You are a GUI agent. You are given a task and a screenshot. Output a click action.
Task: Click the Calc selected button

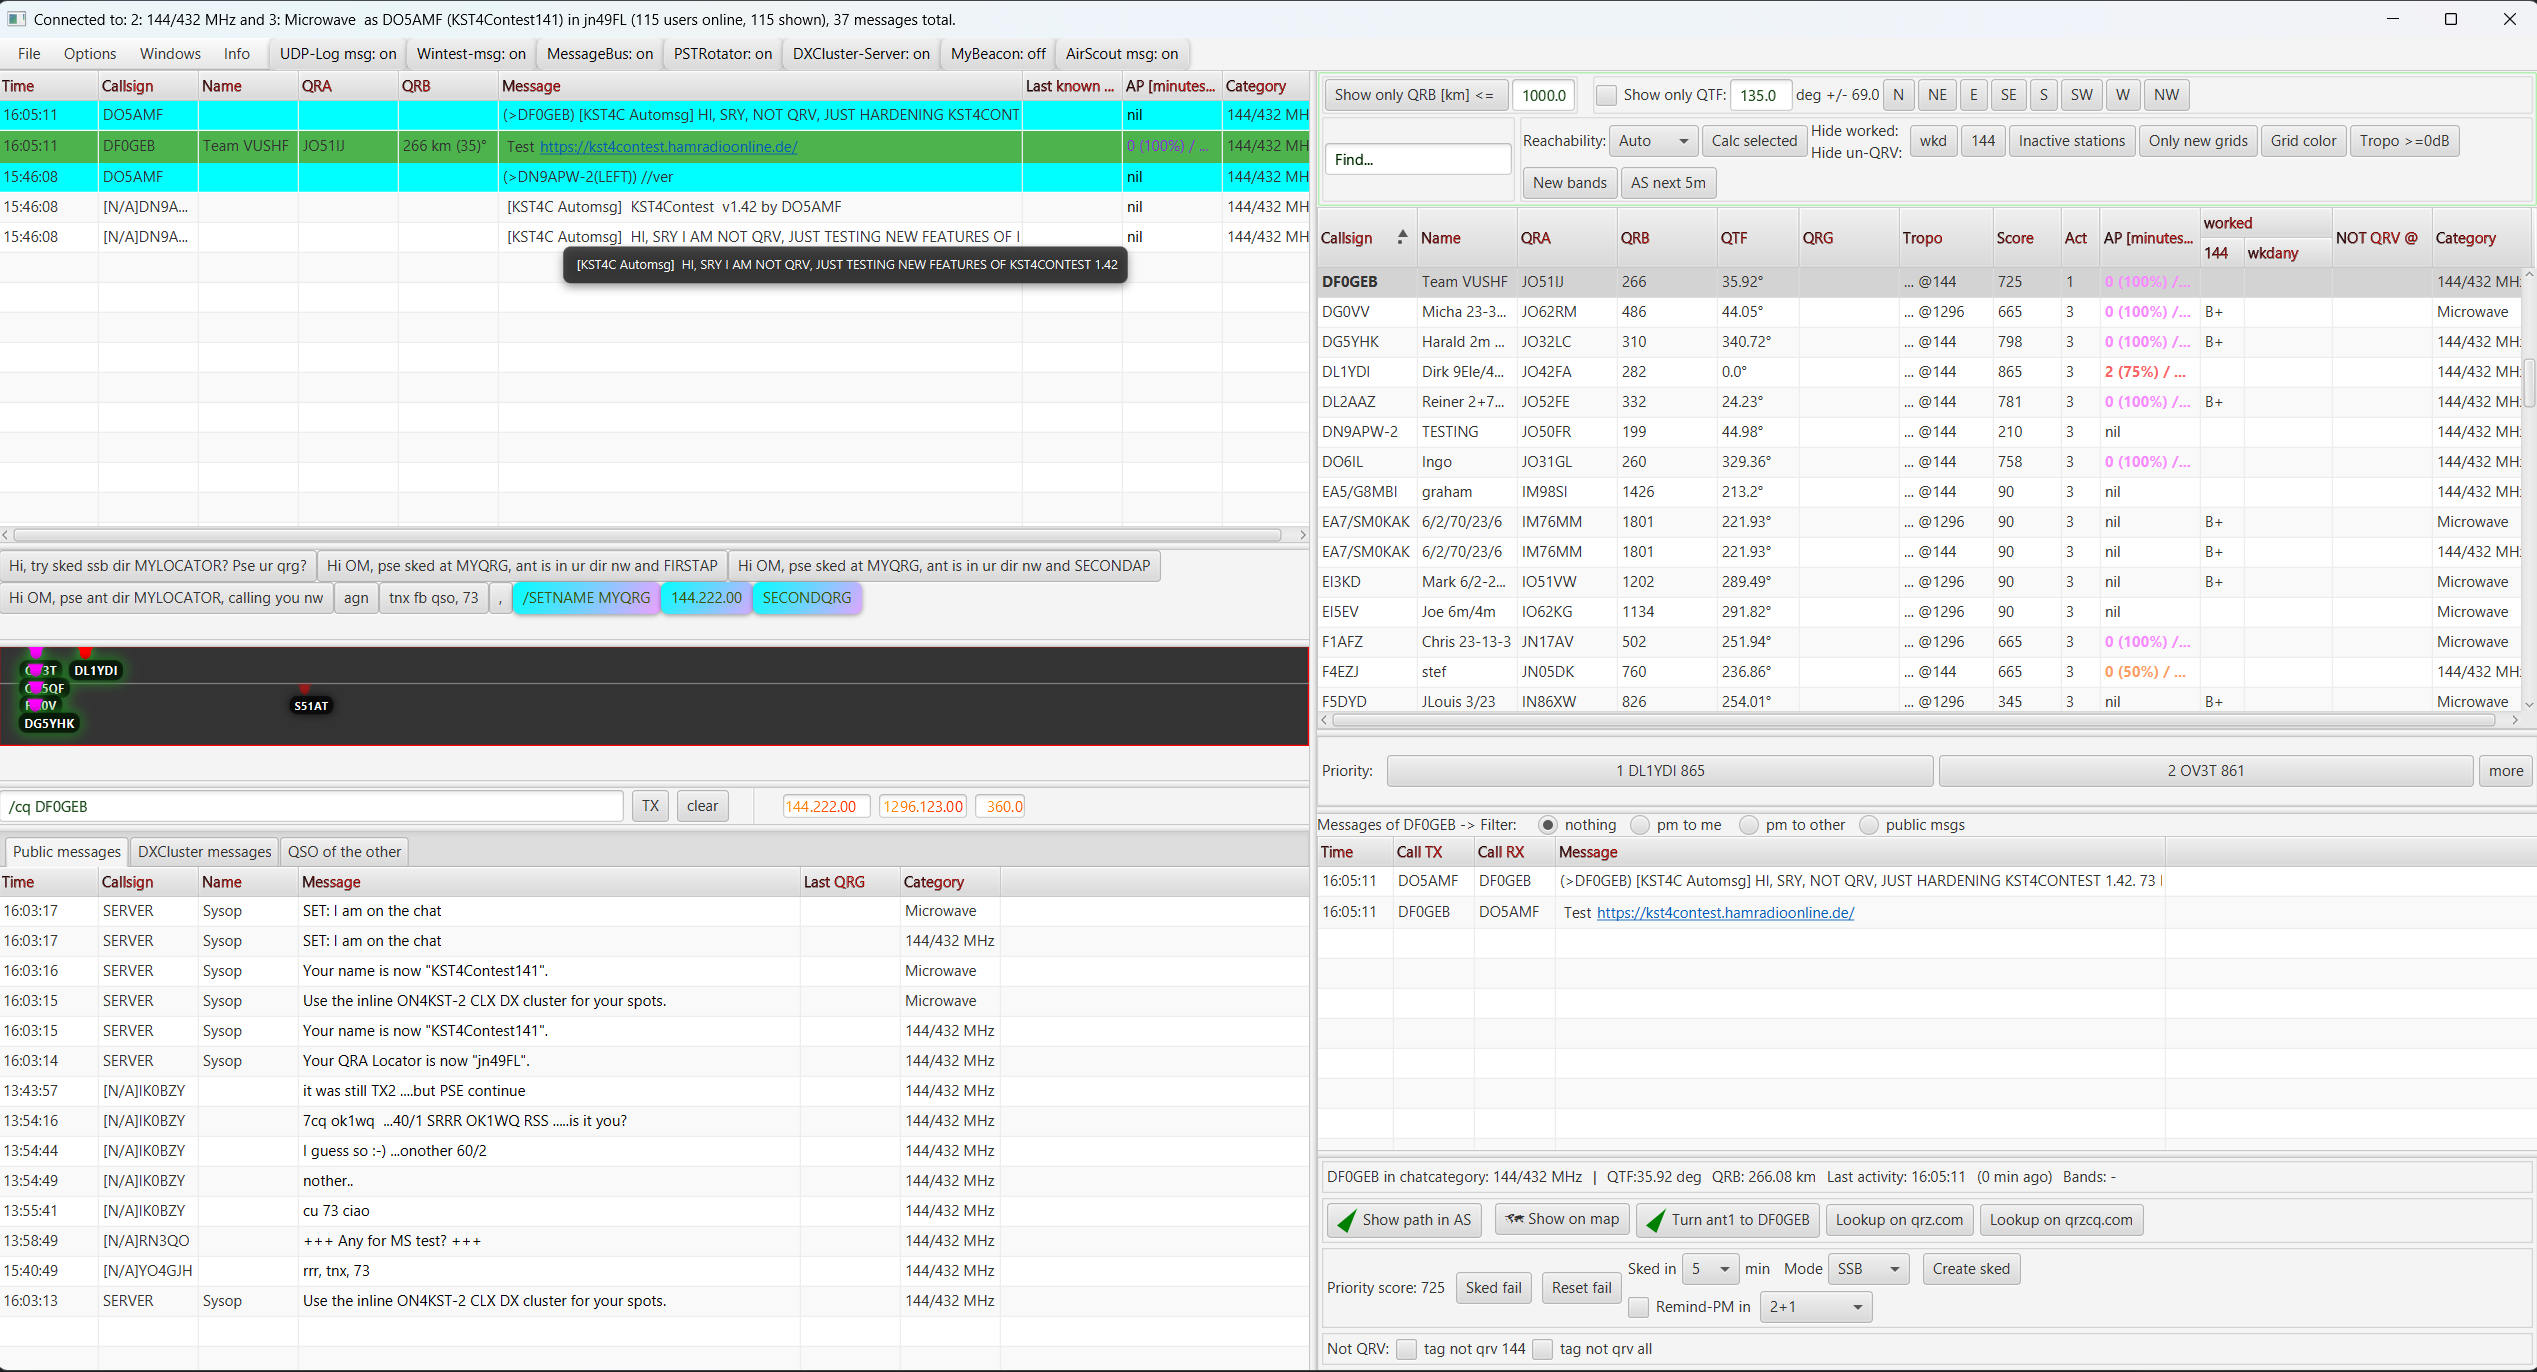tap(1754, 141)
